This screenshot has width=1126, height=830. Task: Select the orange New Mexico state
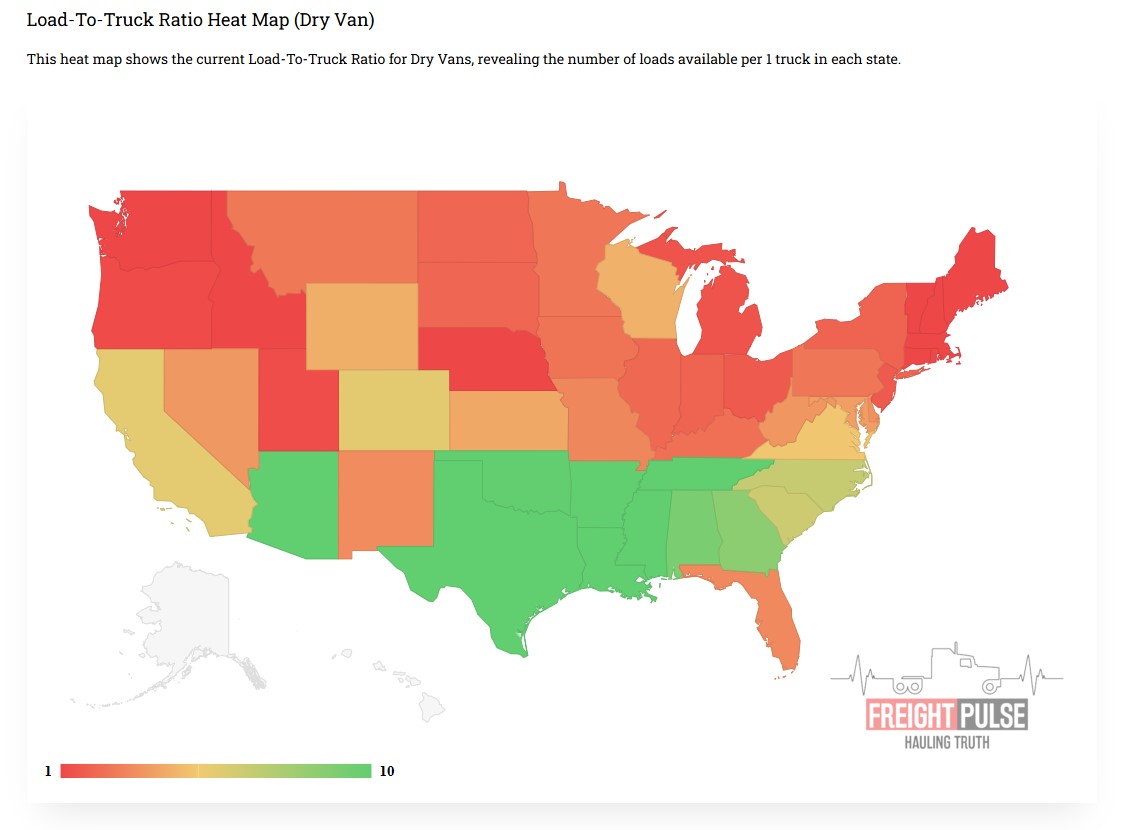(386, 500)
